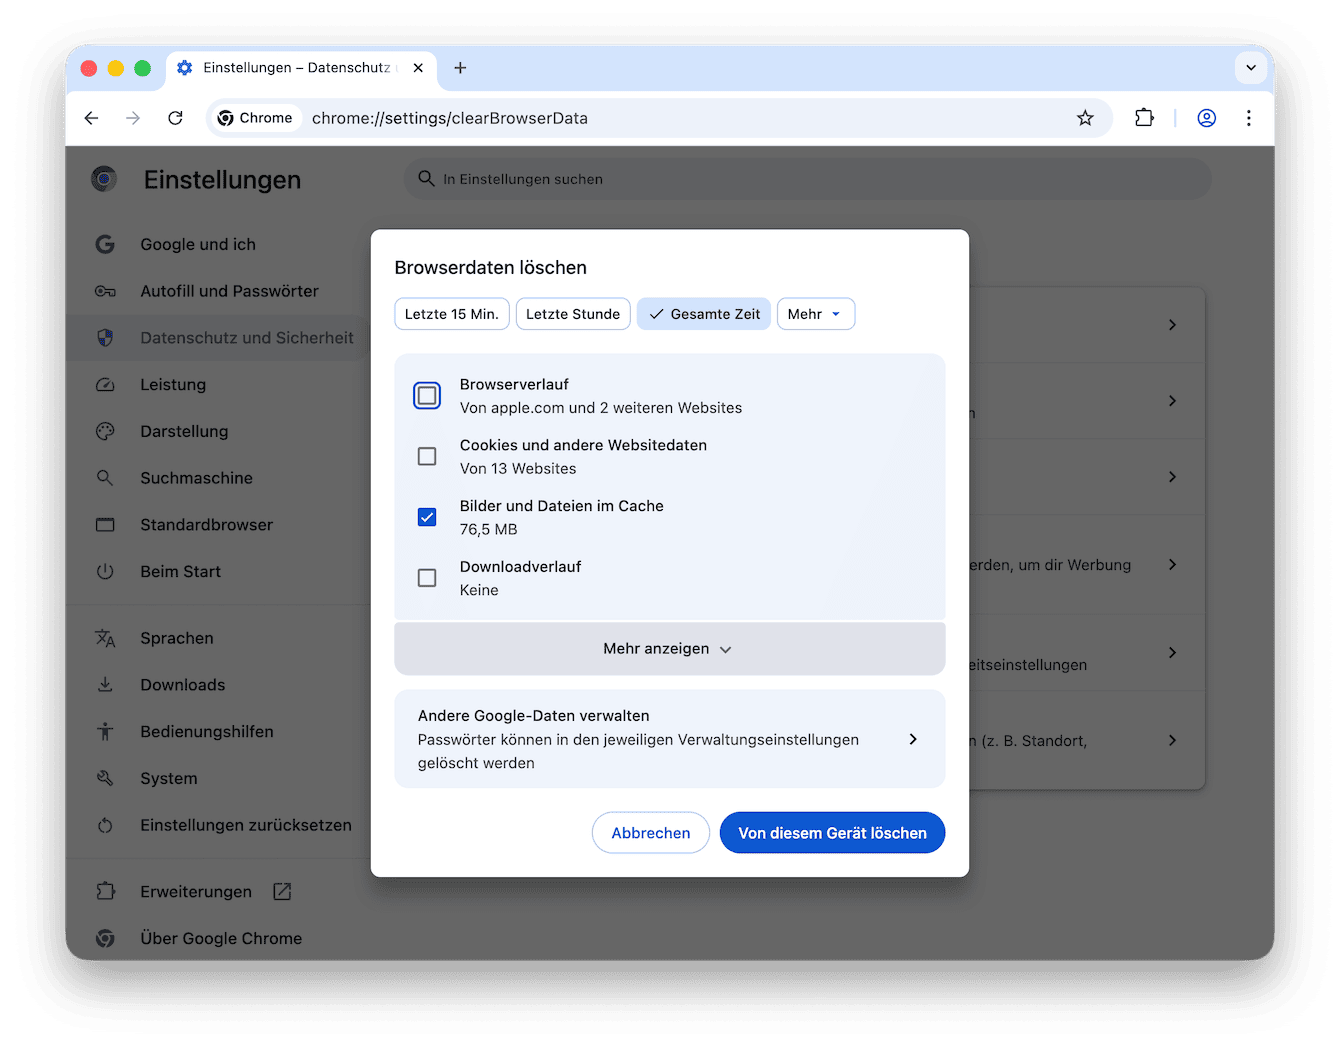Image resolution: width=1340 pixels, height=1047 pixels.
Task: Tick the Downloadverlauf checkbox
Action: click(x=427, y=578)
